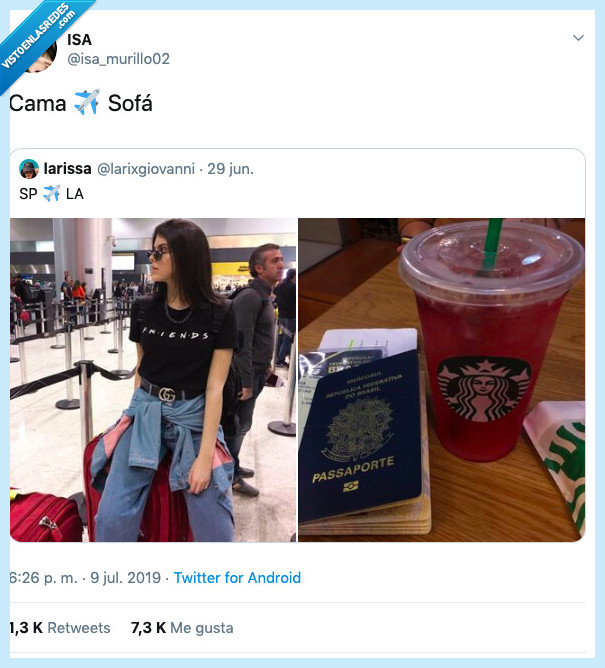Image resolution: width=605 pixels, height=668 pixels.
Task: Click the ISA display name
Action: point(79,40)
